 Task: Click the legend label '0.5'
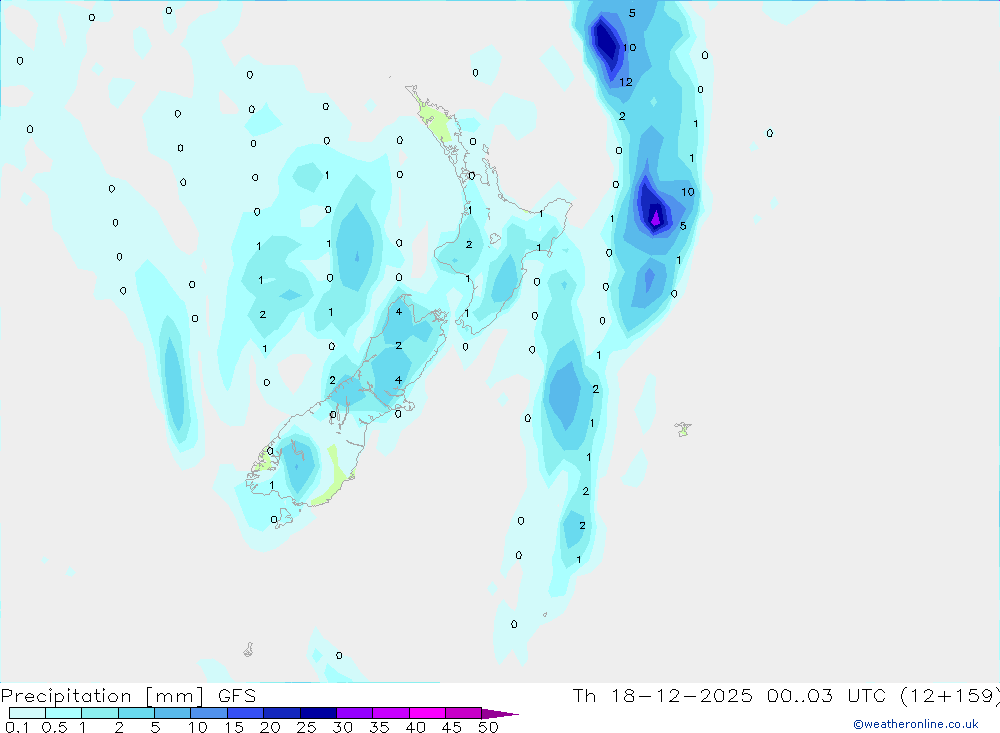[x=55, y=727]
